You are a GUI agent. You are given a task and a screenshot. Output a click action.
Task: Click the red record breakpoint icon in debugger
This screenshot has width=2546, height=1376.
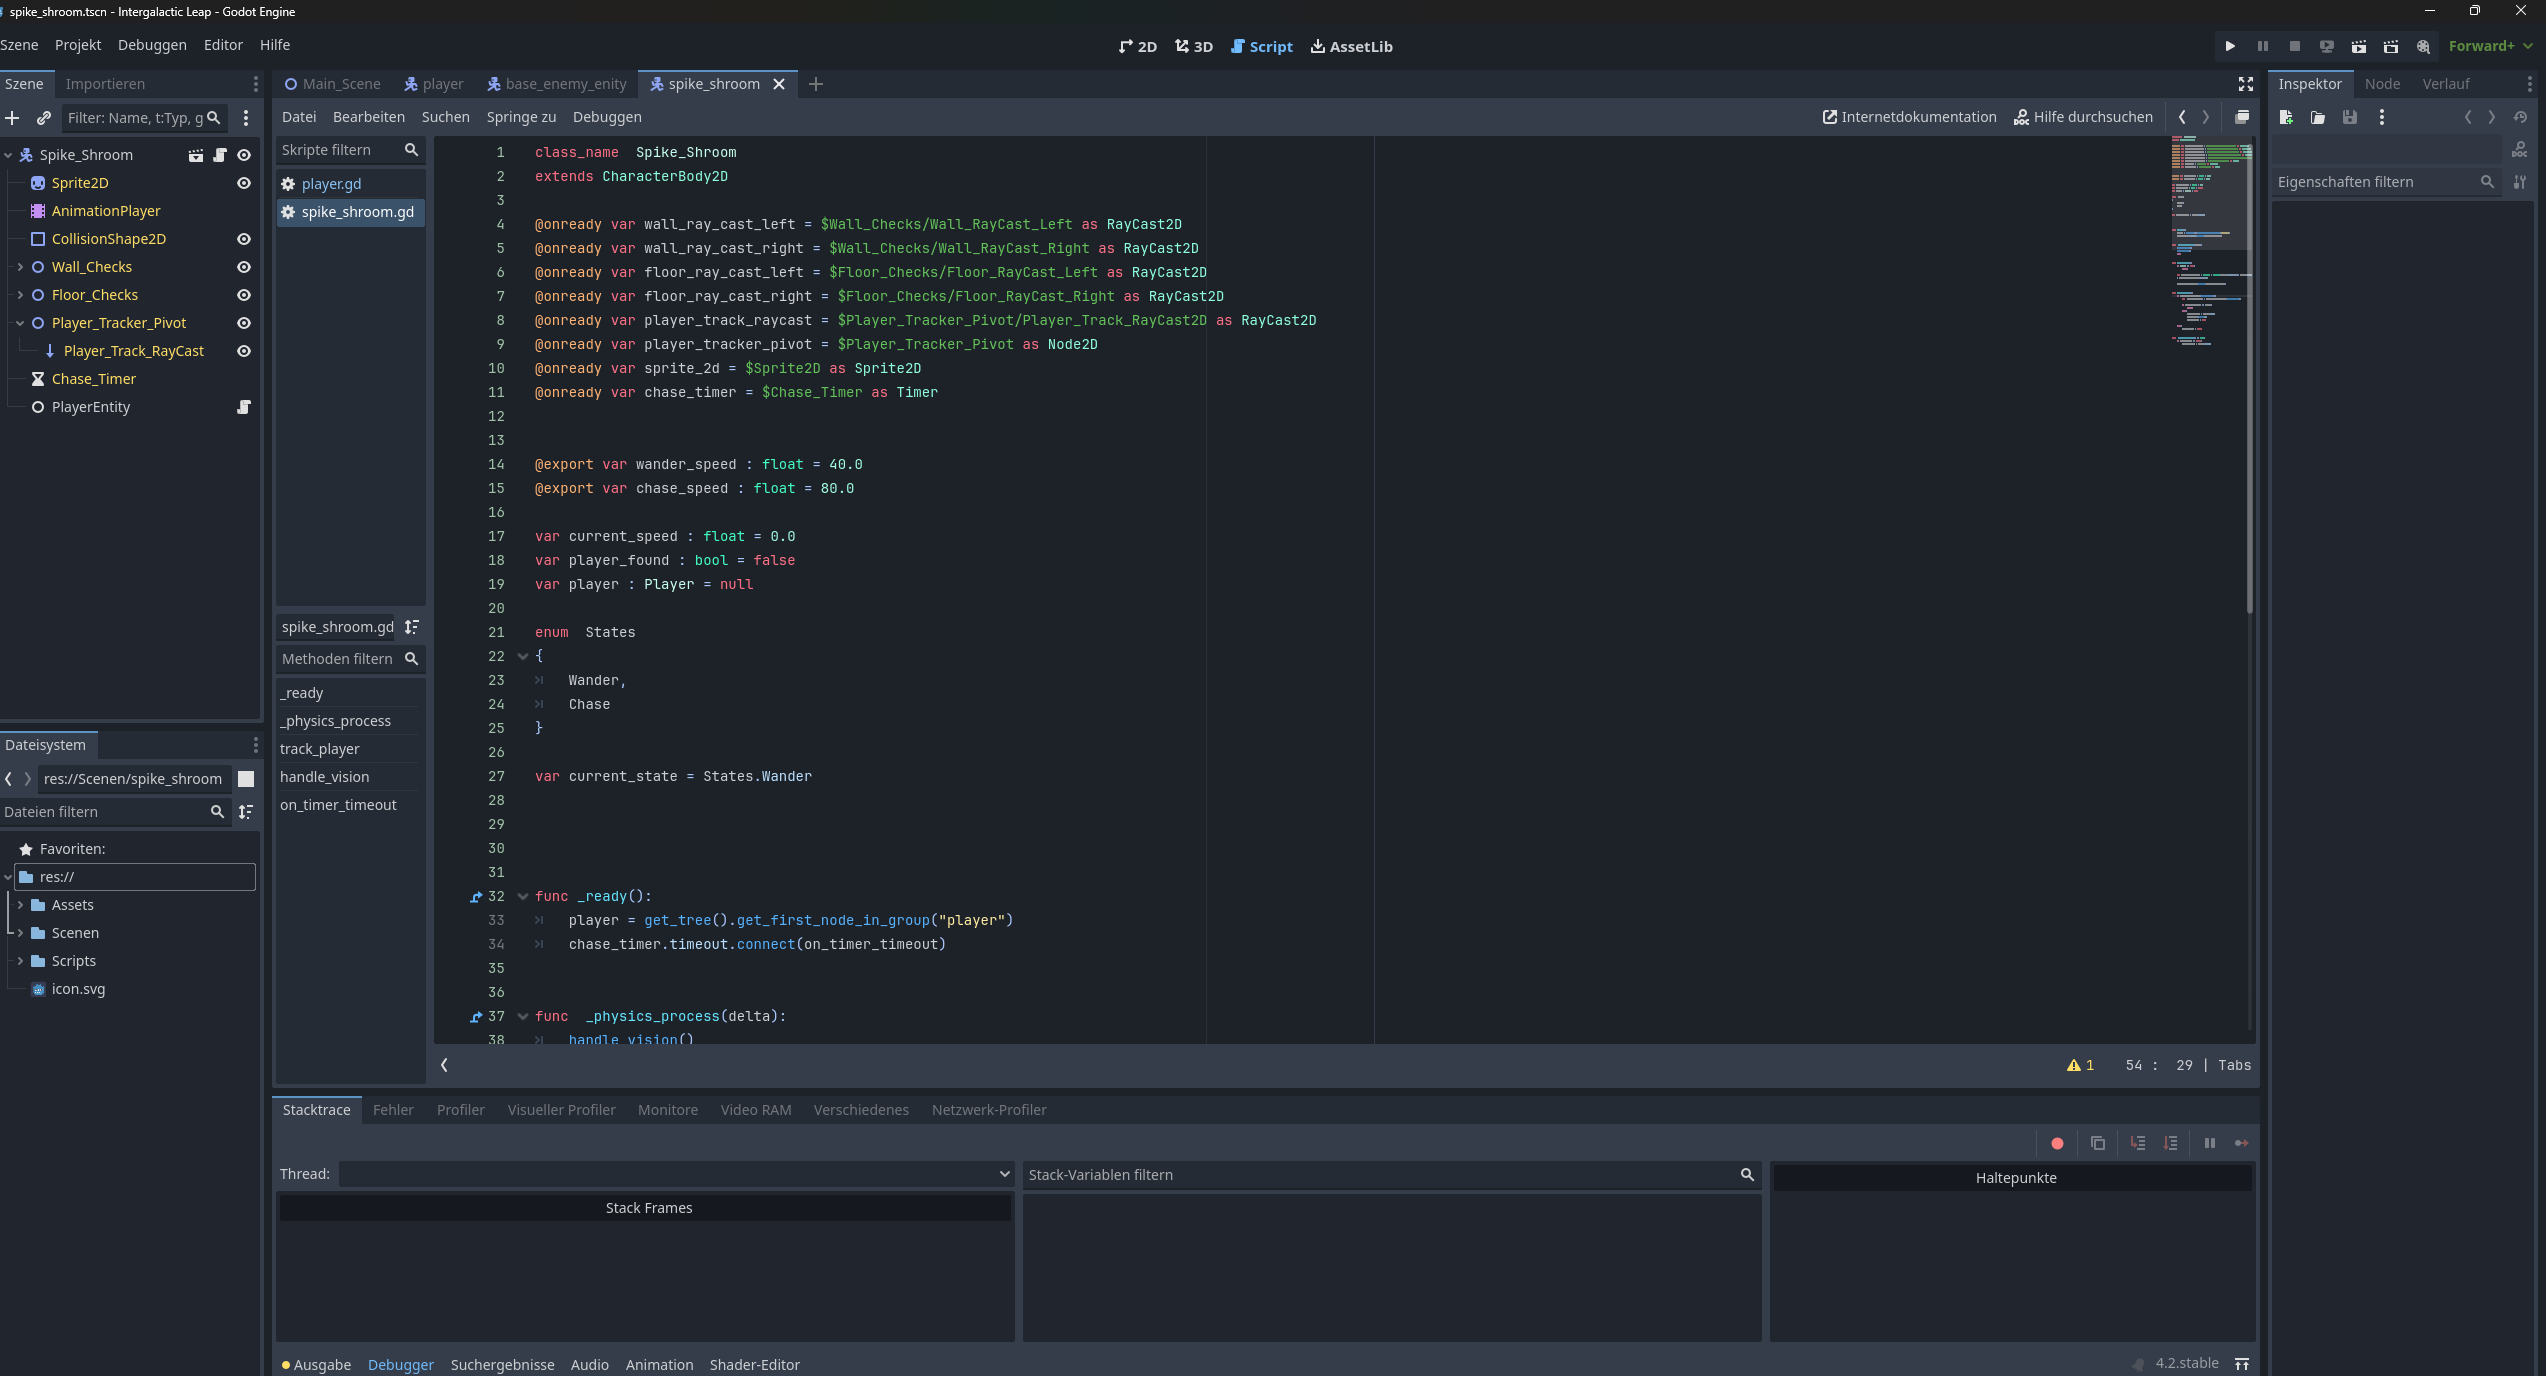click(2057, 1143)
